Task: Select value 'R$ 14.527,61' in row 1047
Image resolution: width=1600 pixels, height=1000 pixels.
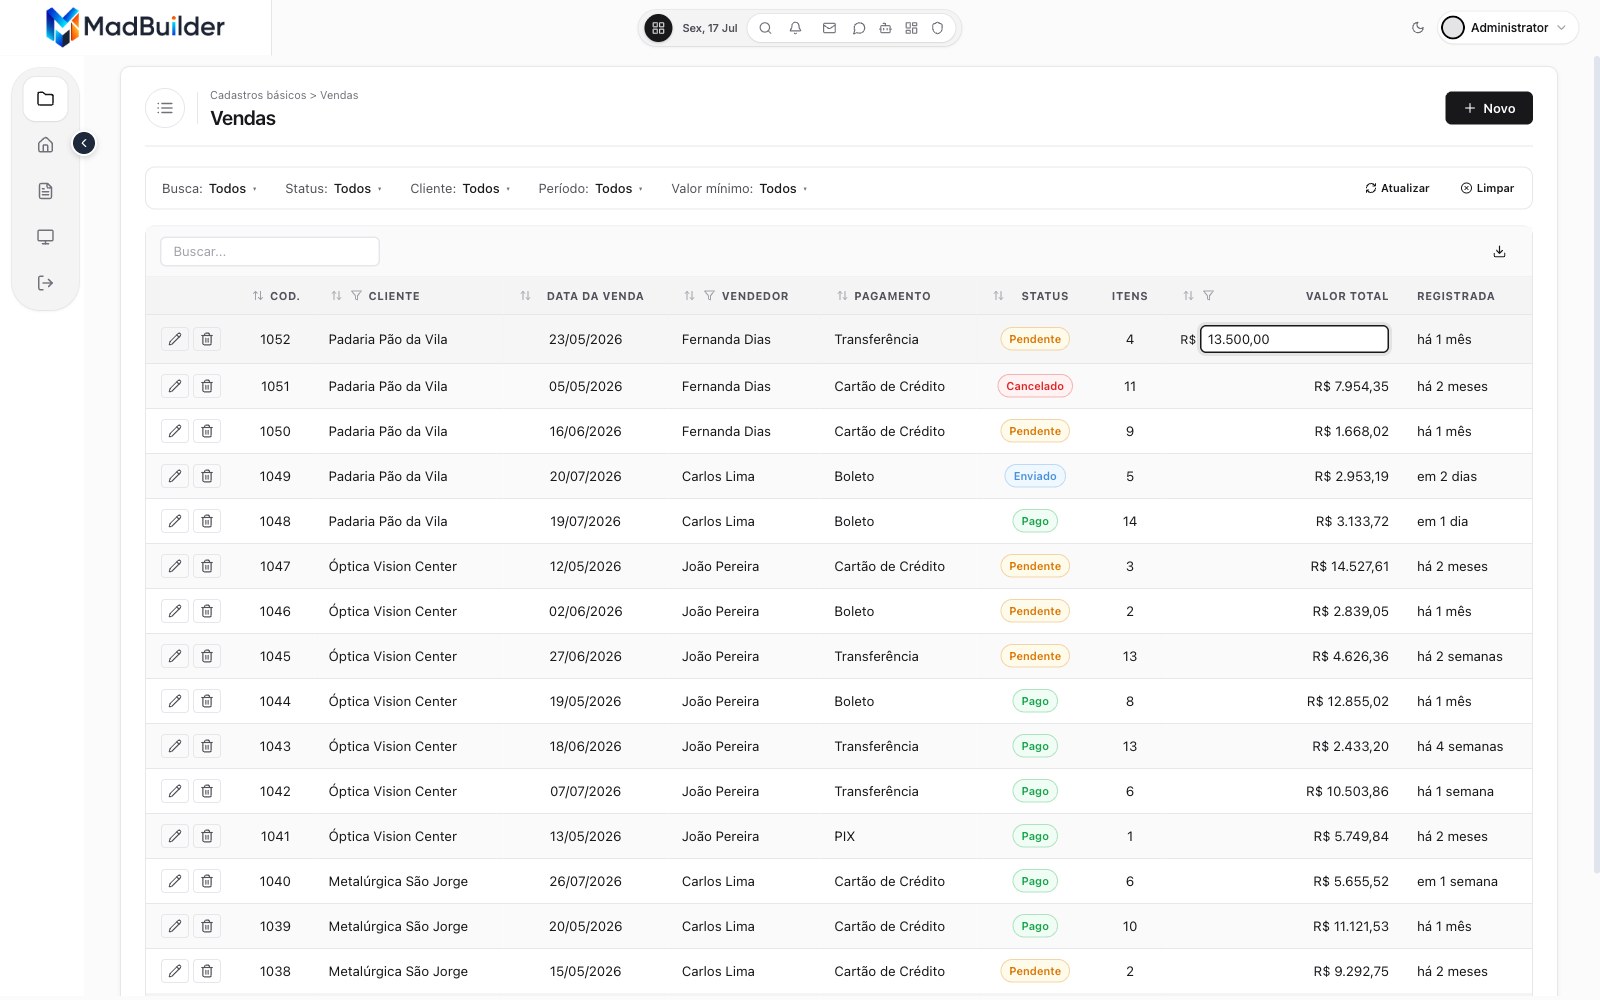Action: (x=1349, y=566)
